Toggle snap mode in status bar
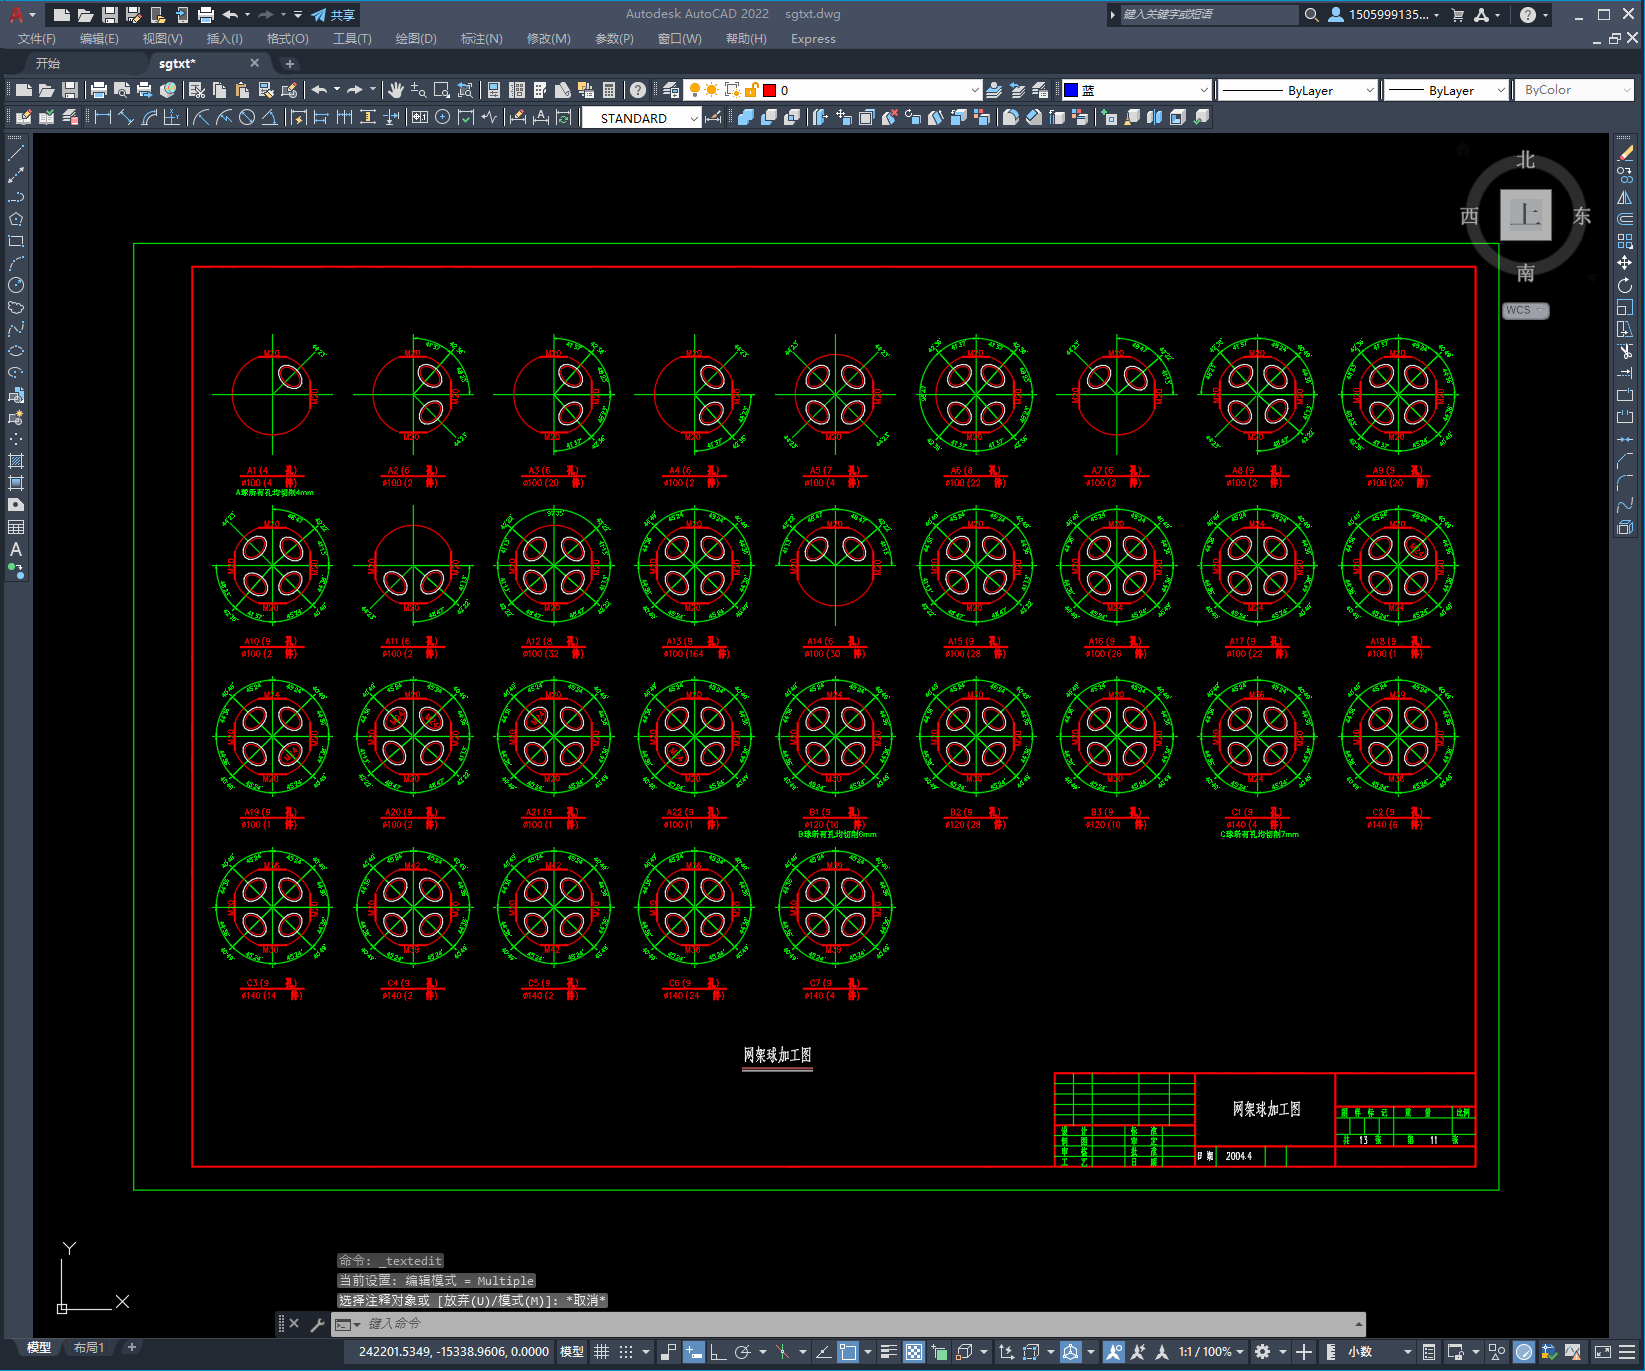This screenshot has height=1371, width=1645. 626,1352
